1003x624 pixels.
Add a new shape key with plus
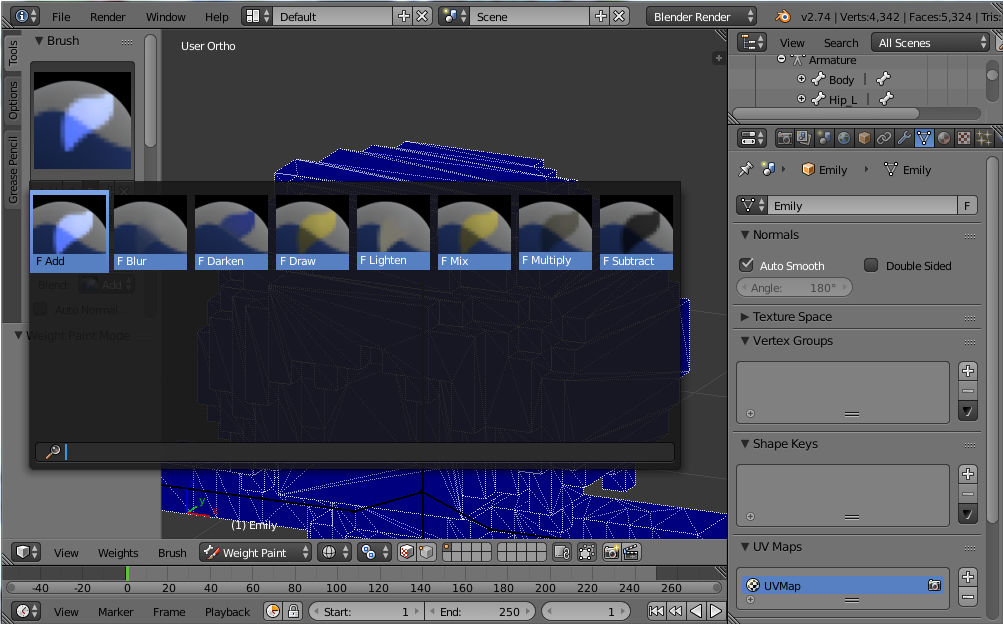(968, 474)
